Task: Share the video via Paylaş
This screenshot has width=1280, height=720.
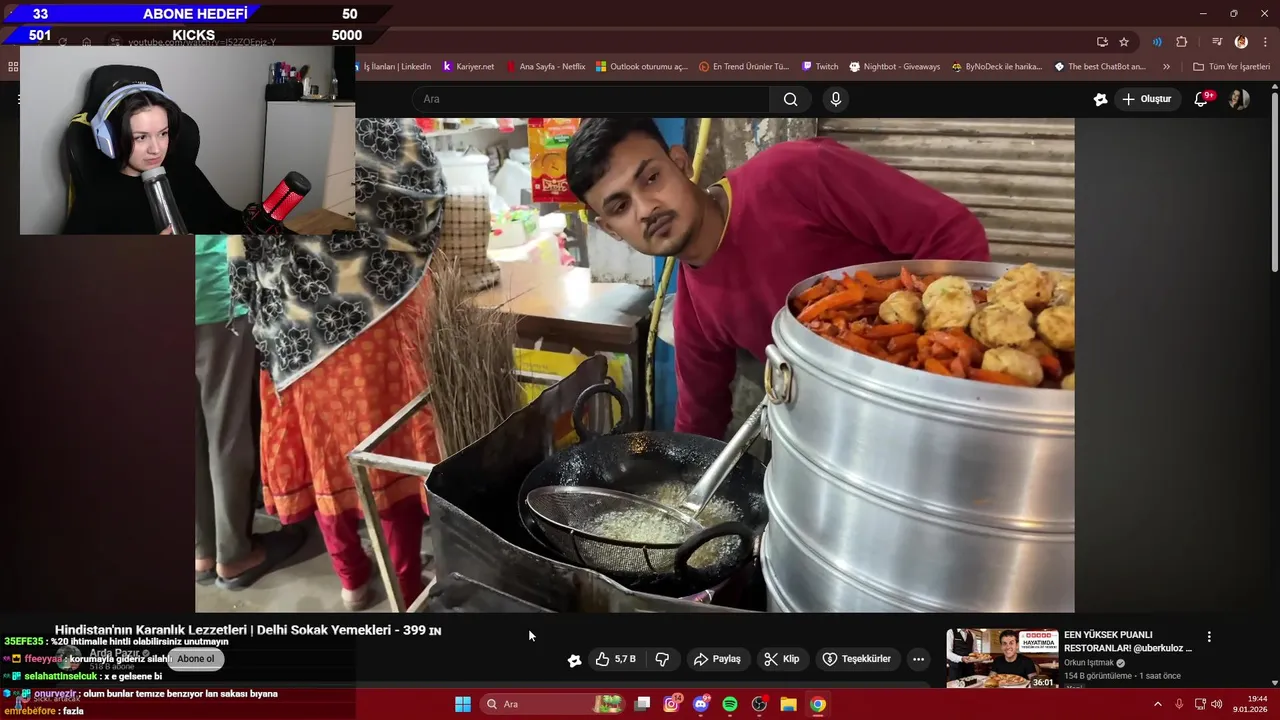Action: click(717, 659)
